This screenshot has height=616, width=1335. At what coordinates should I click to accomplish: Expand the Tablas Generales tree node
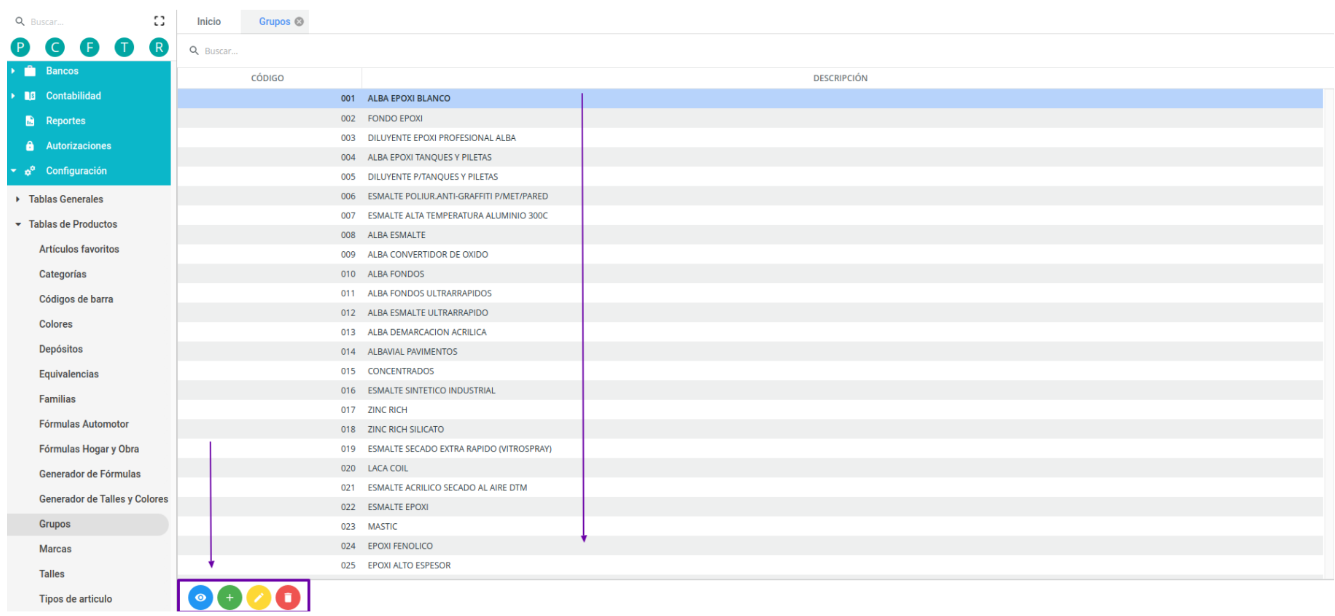pos(19,199)
